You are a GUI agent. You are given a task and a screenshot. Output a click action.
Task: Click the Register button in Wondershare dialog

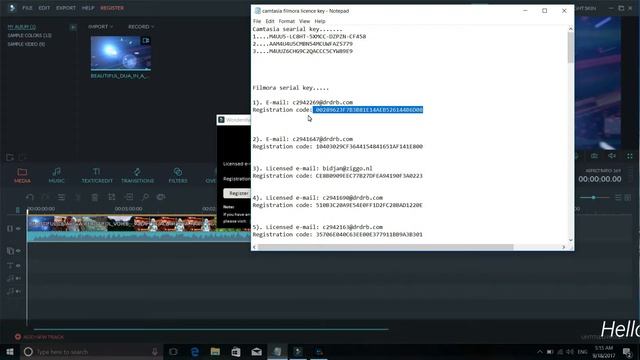(x=237, y=193)
